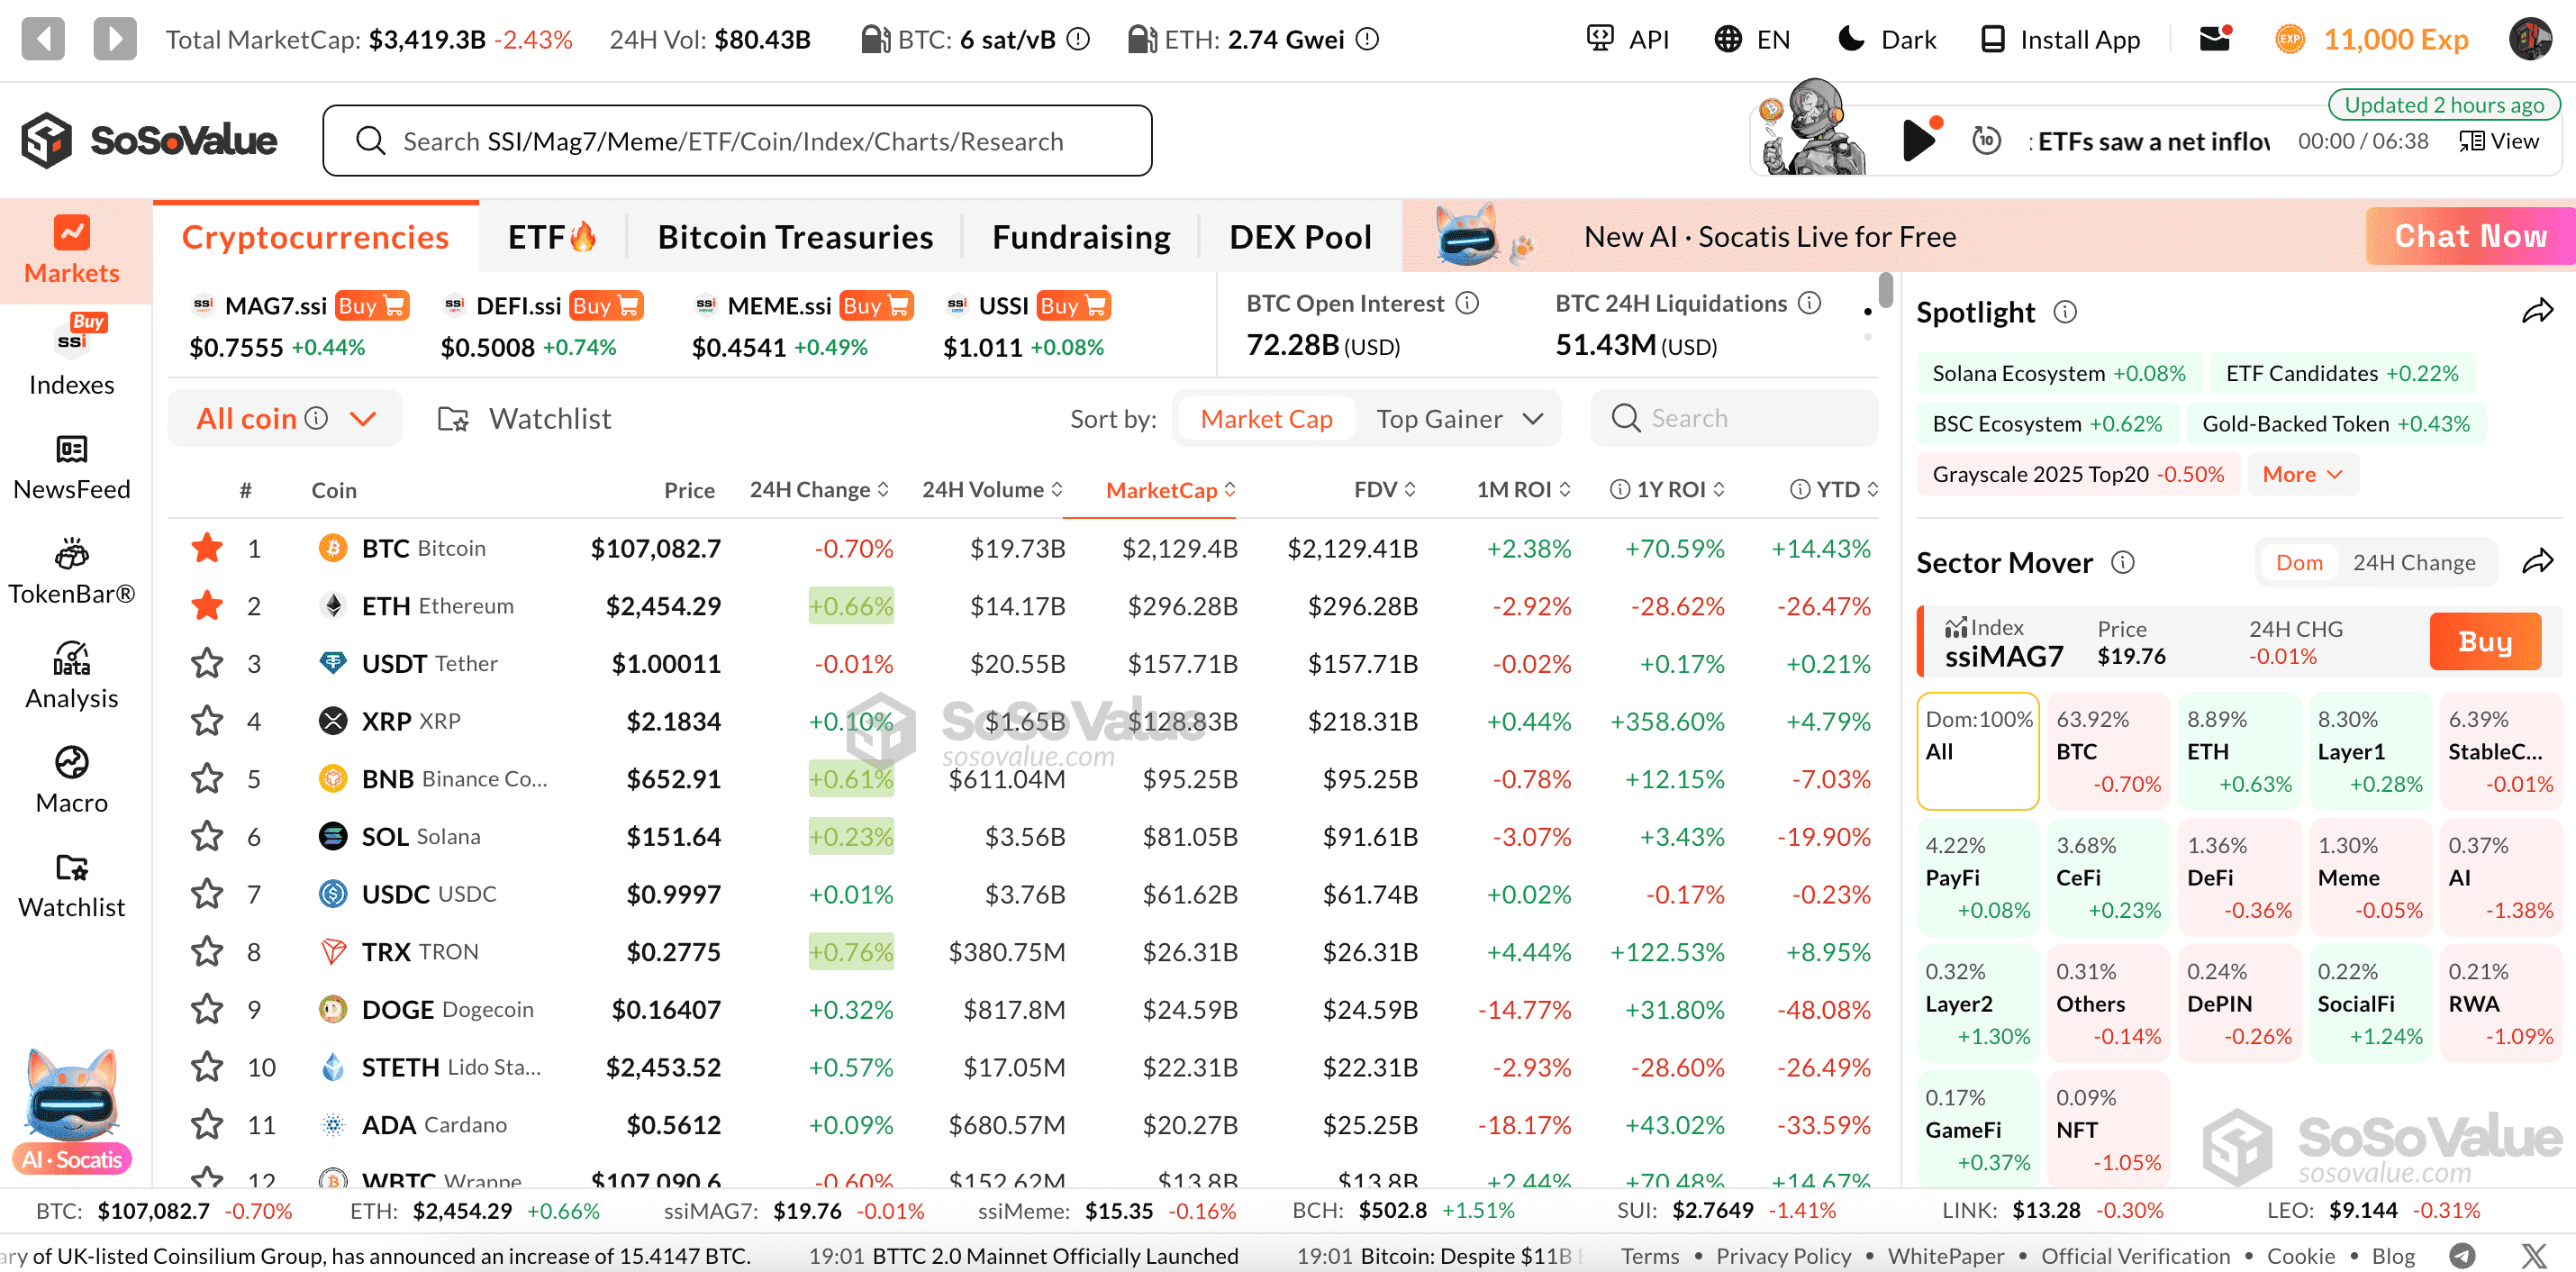Click the main search field
This screenshot has width=2576, height=1272.
point(737,141)
